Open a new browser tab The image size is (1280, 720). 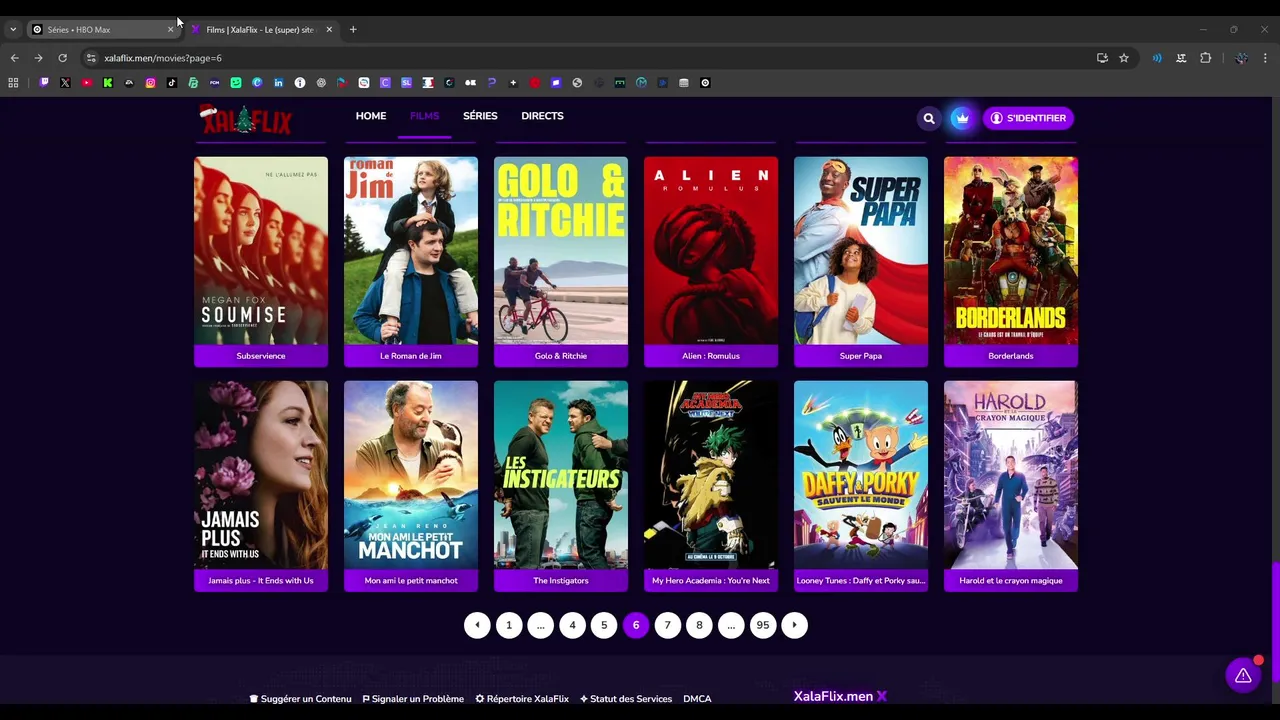pos(353,29)
